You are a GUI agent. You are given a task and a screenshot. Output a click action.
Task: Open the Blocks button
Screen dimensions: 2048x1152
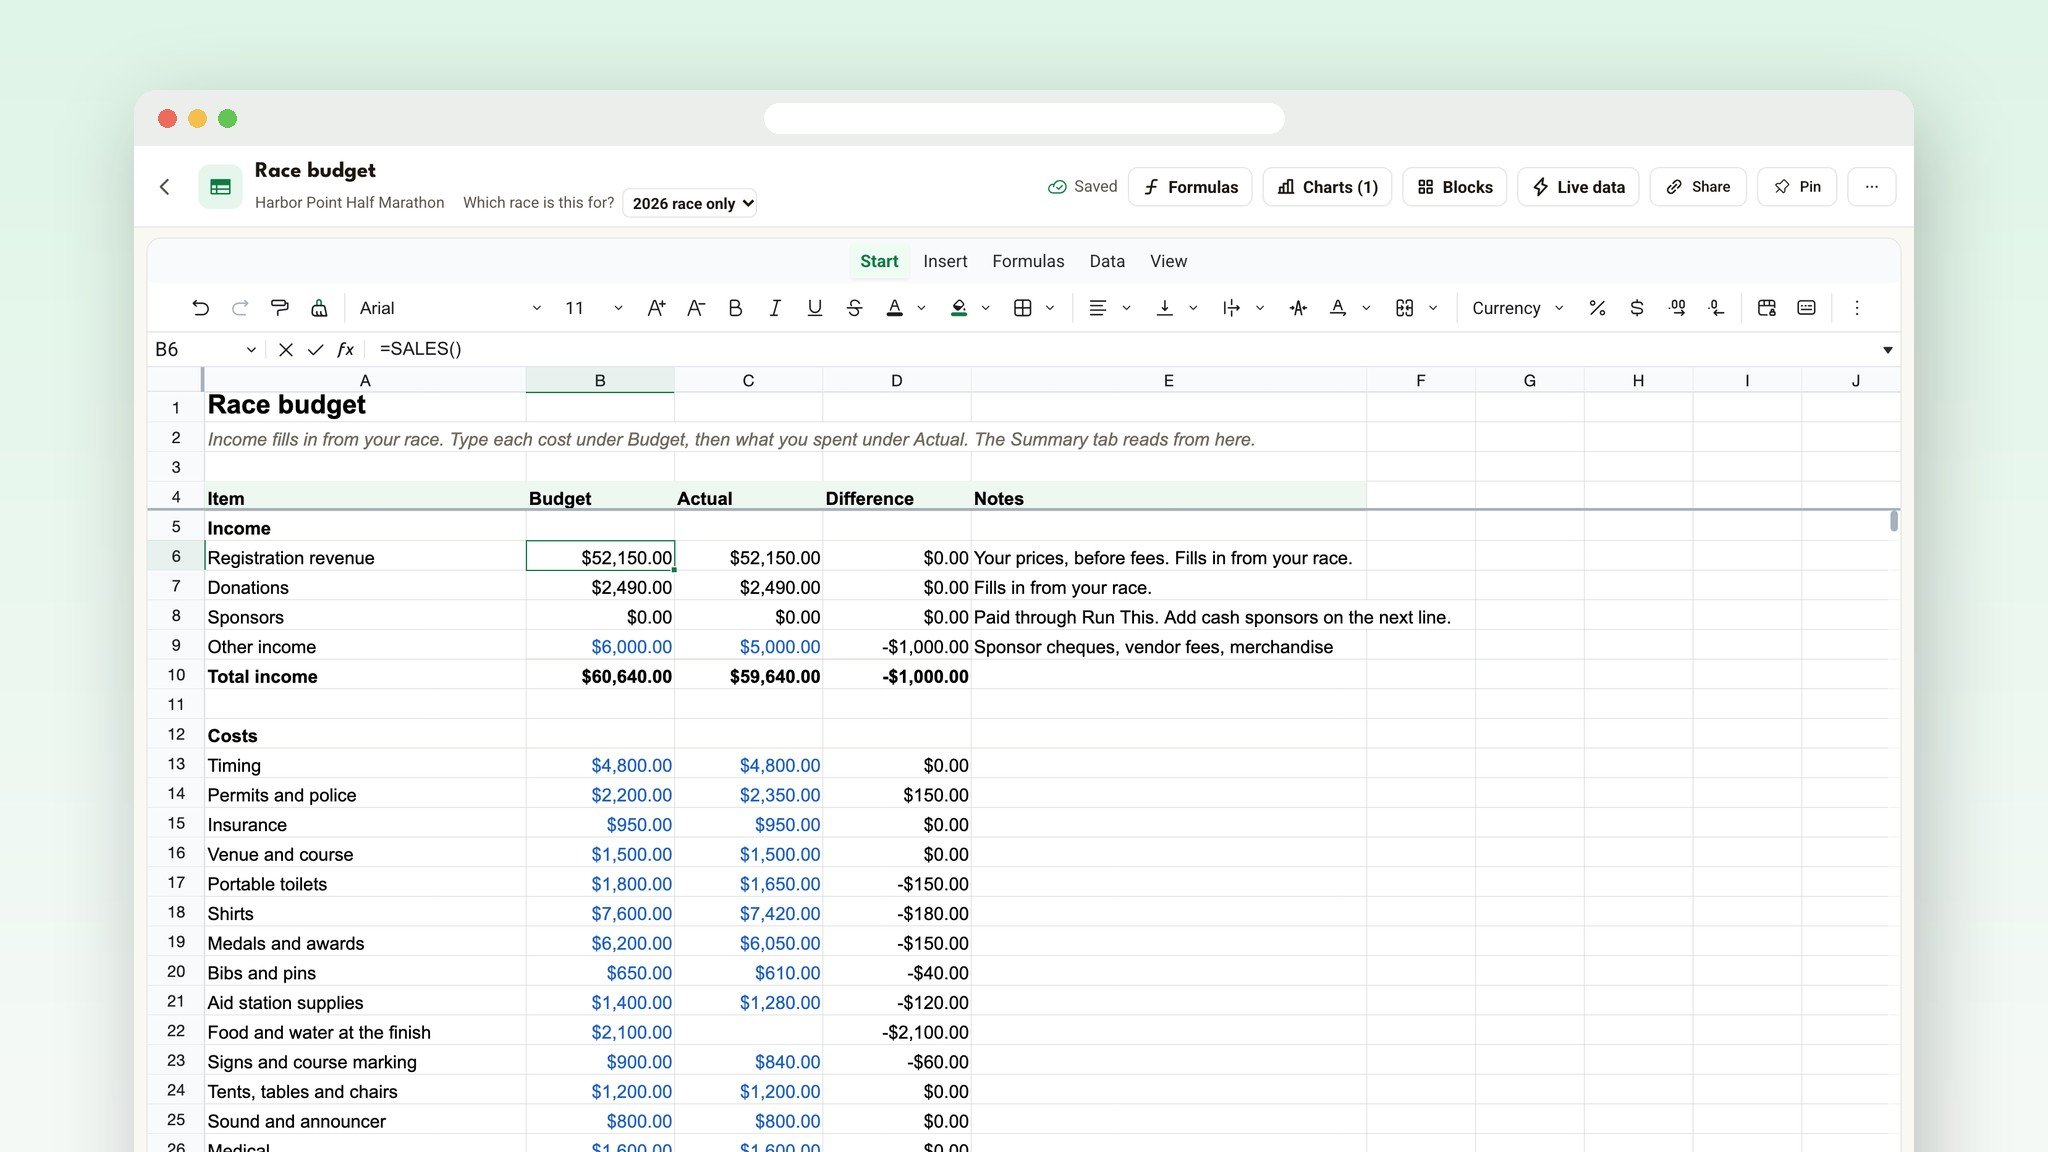pos(1454,187)
